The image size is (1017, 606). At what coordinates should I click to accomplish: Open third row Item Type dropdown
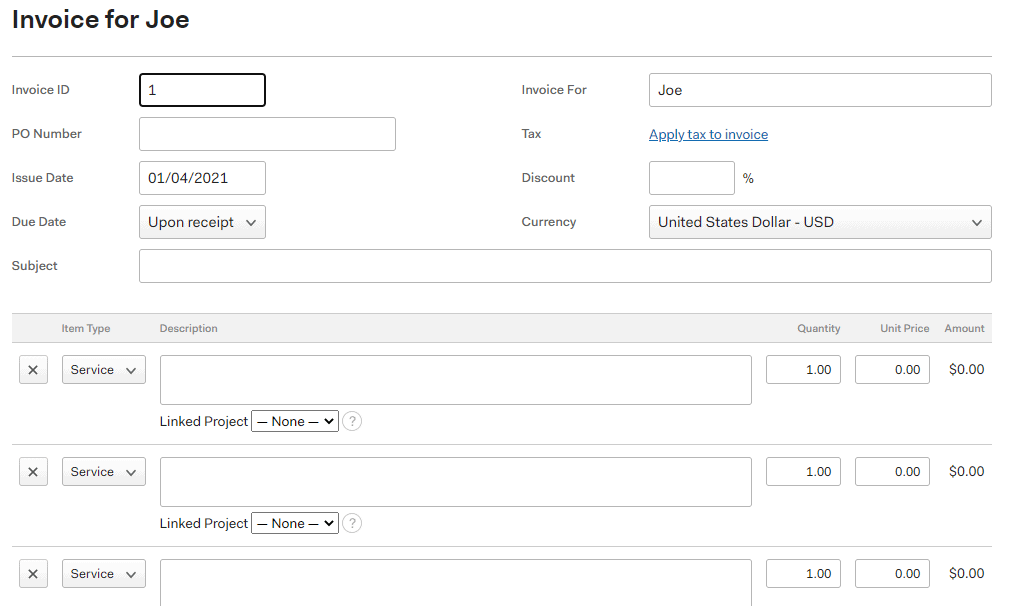pyautogui.click(x=104, y=574)
